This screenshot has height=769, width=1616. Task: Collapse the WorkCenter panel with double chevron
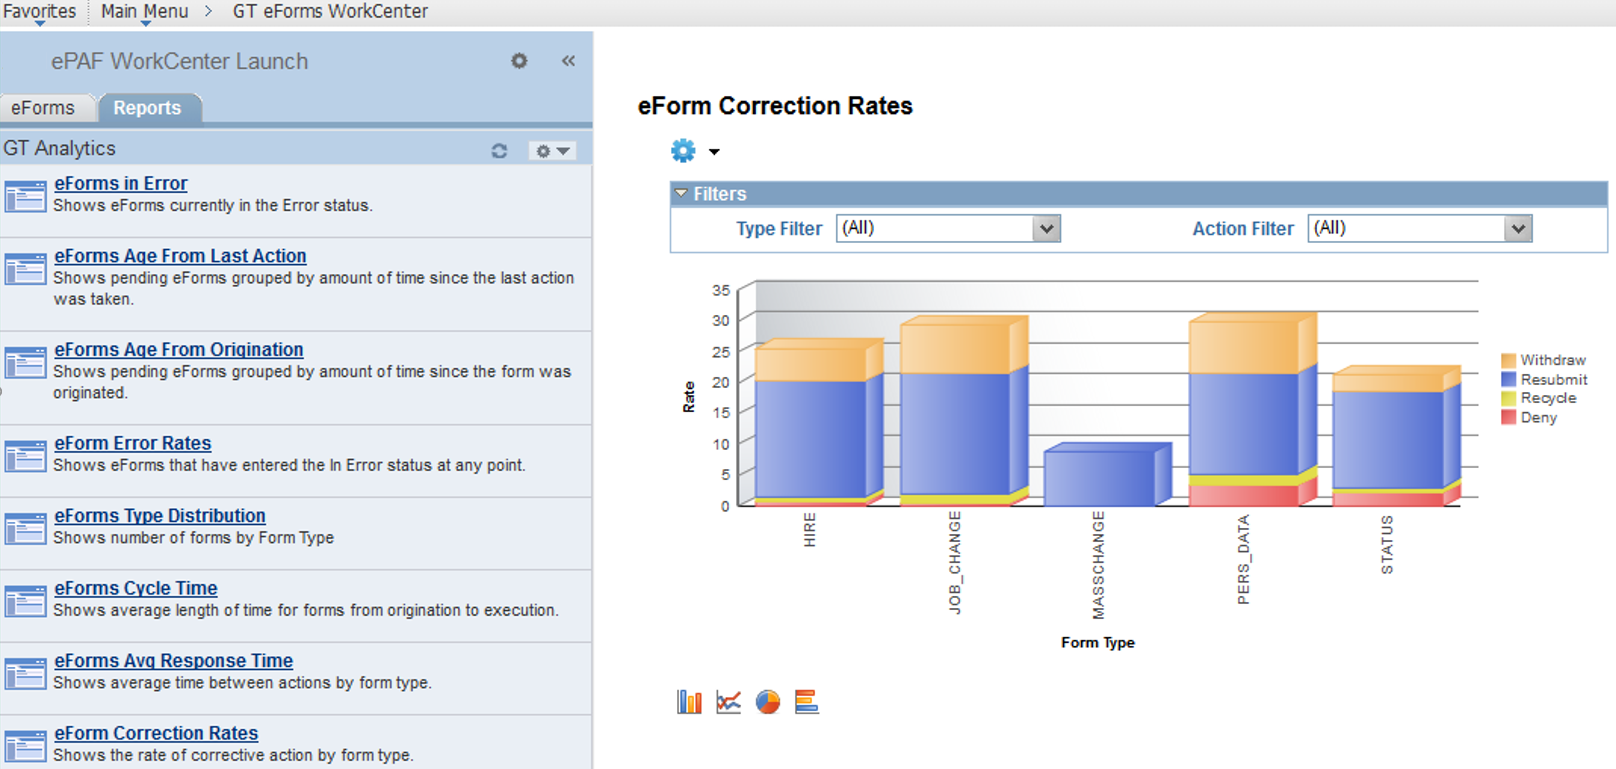[x=568, y=61]
